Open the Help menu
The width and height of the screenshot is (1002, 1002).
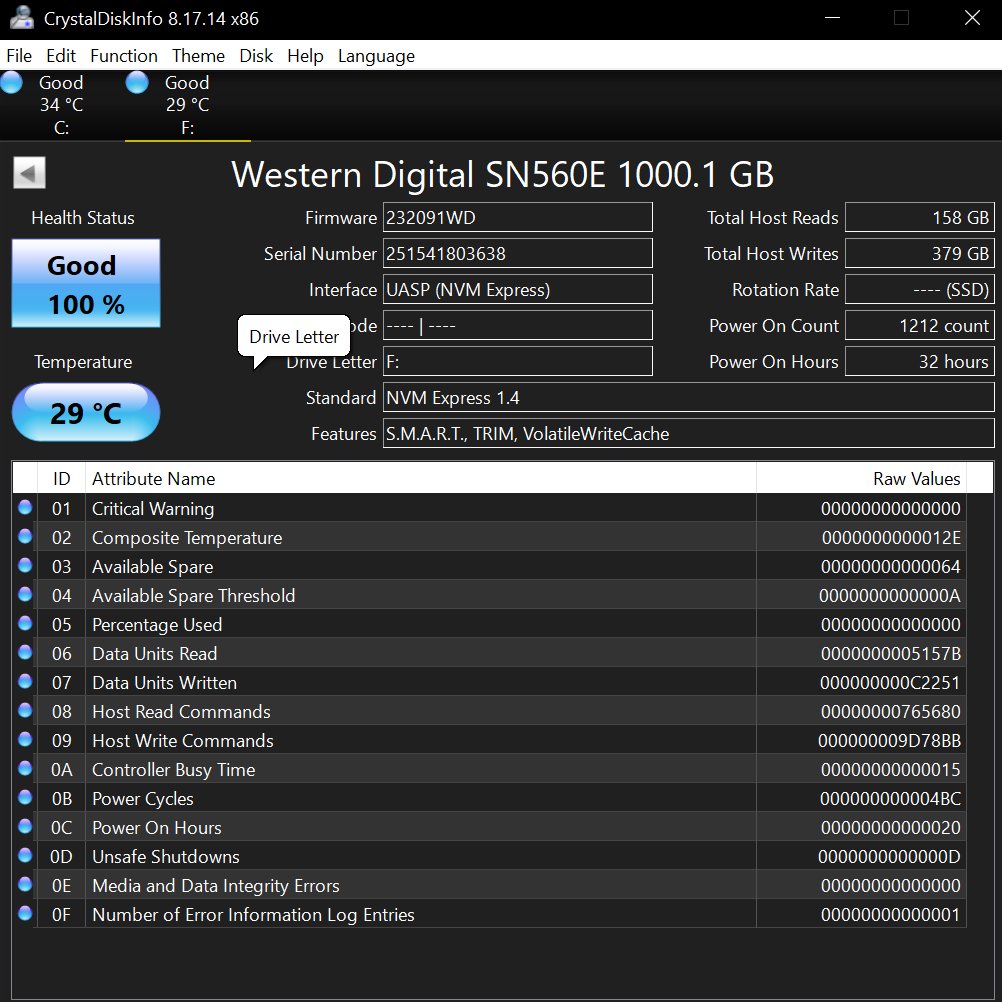tap(305, 56)
